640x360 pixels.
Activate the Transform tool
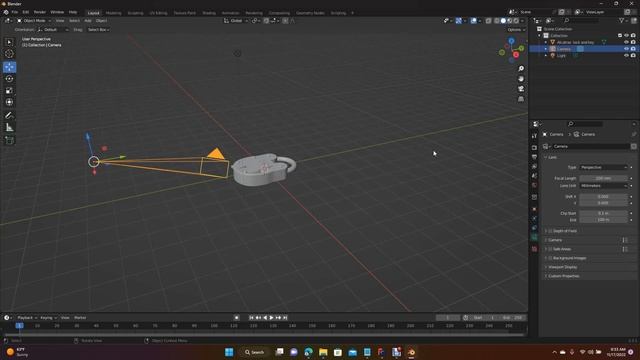pyautogui.click(x=9, y=102)
